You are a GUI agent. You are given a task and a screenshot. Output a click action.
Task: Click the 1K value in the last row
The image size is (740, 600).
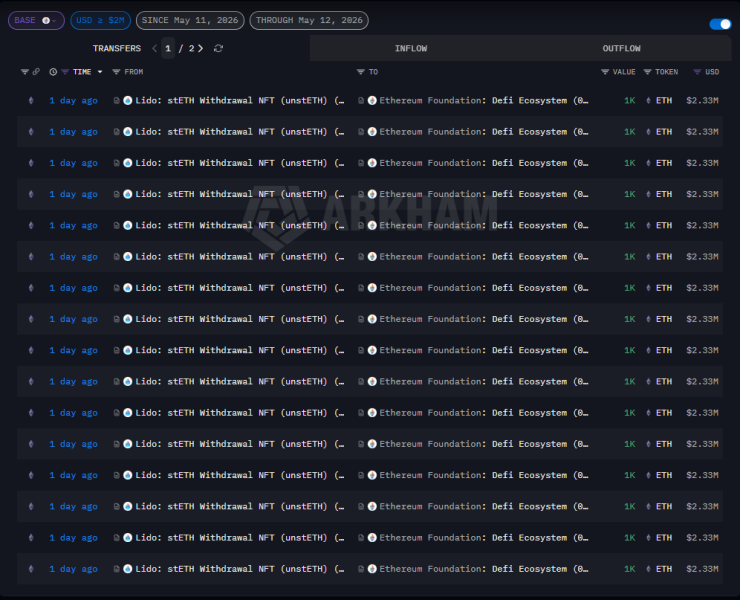click(630, 569)
